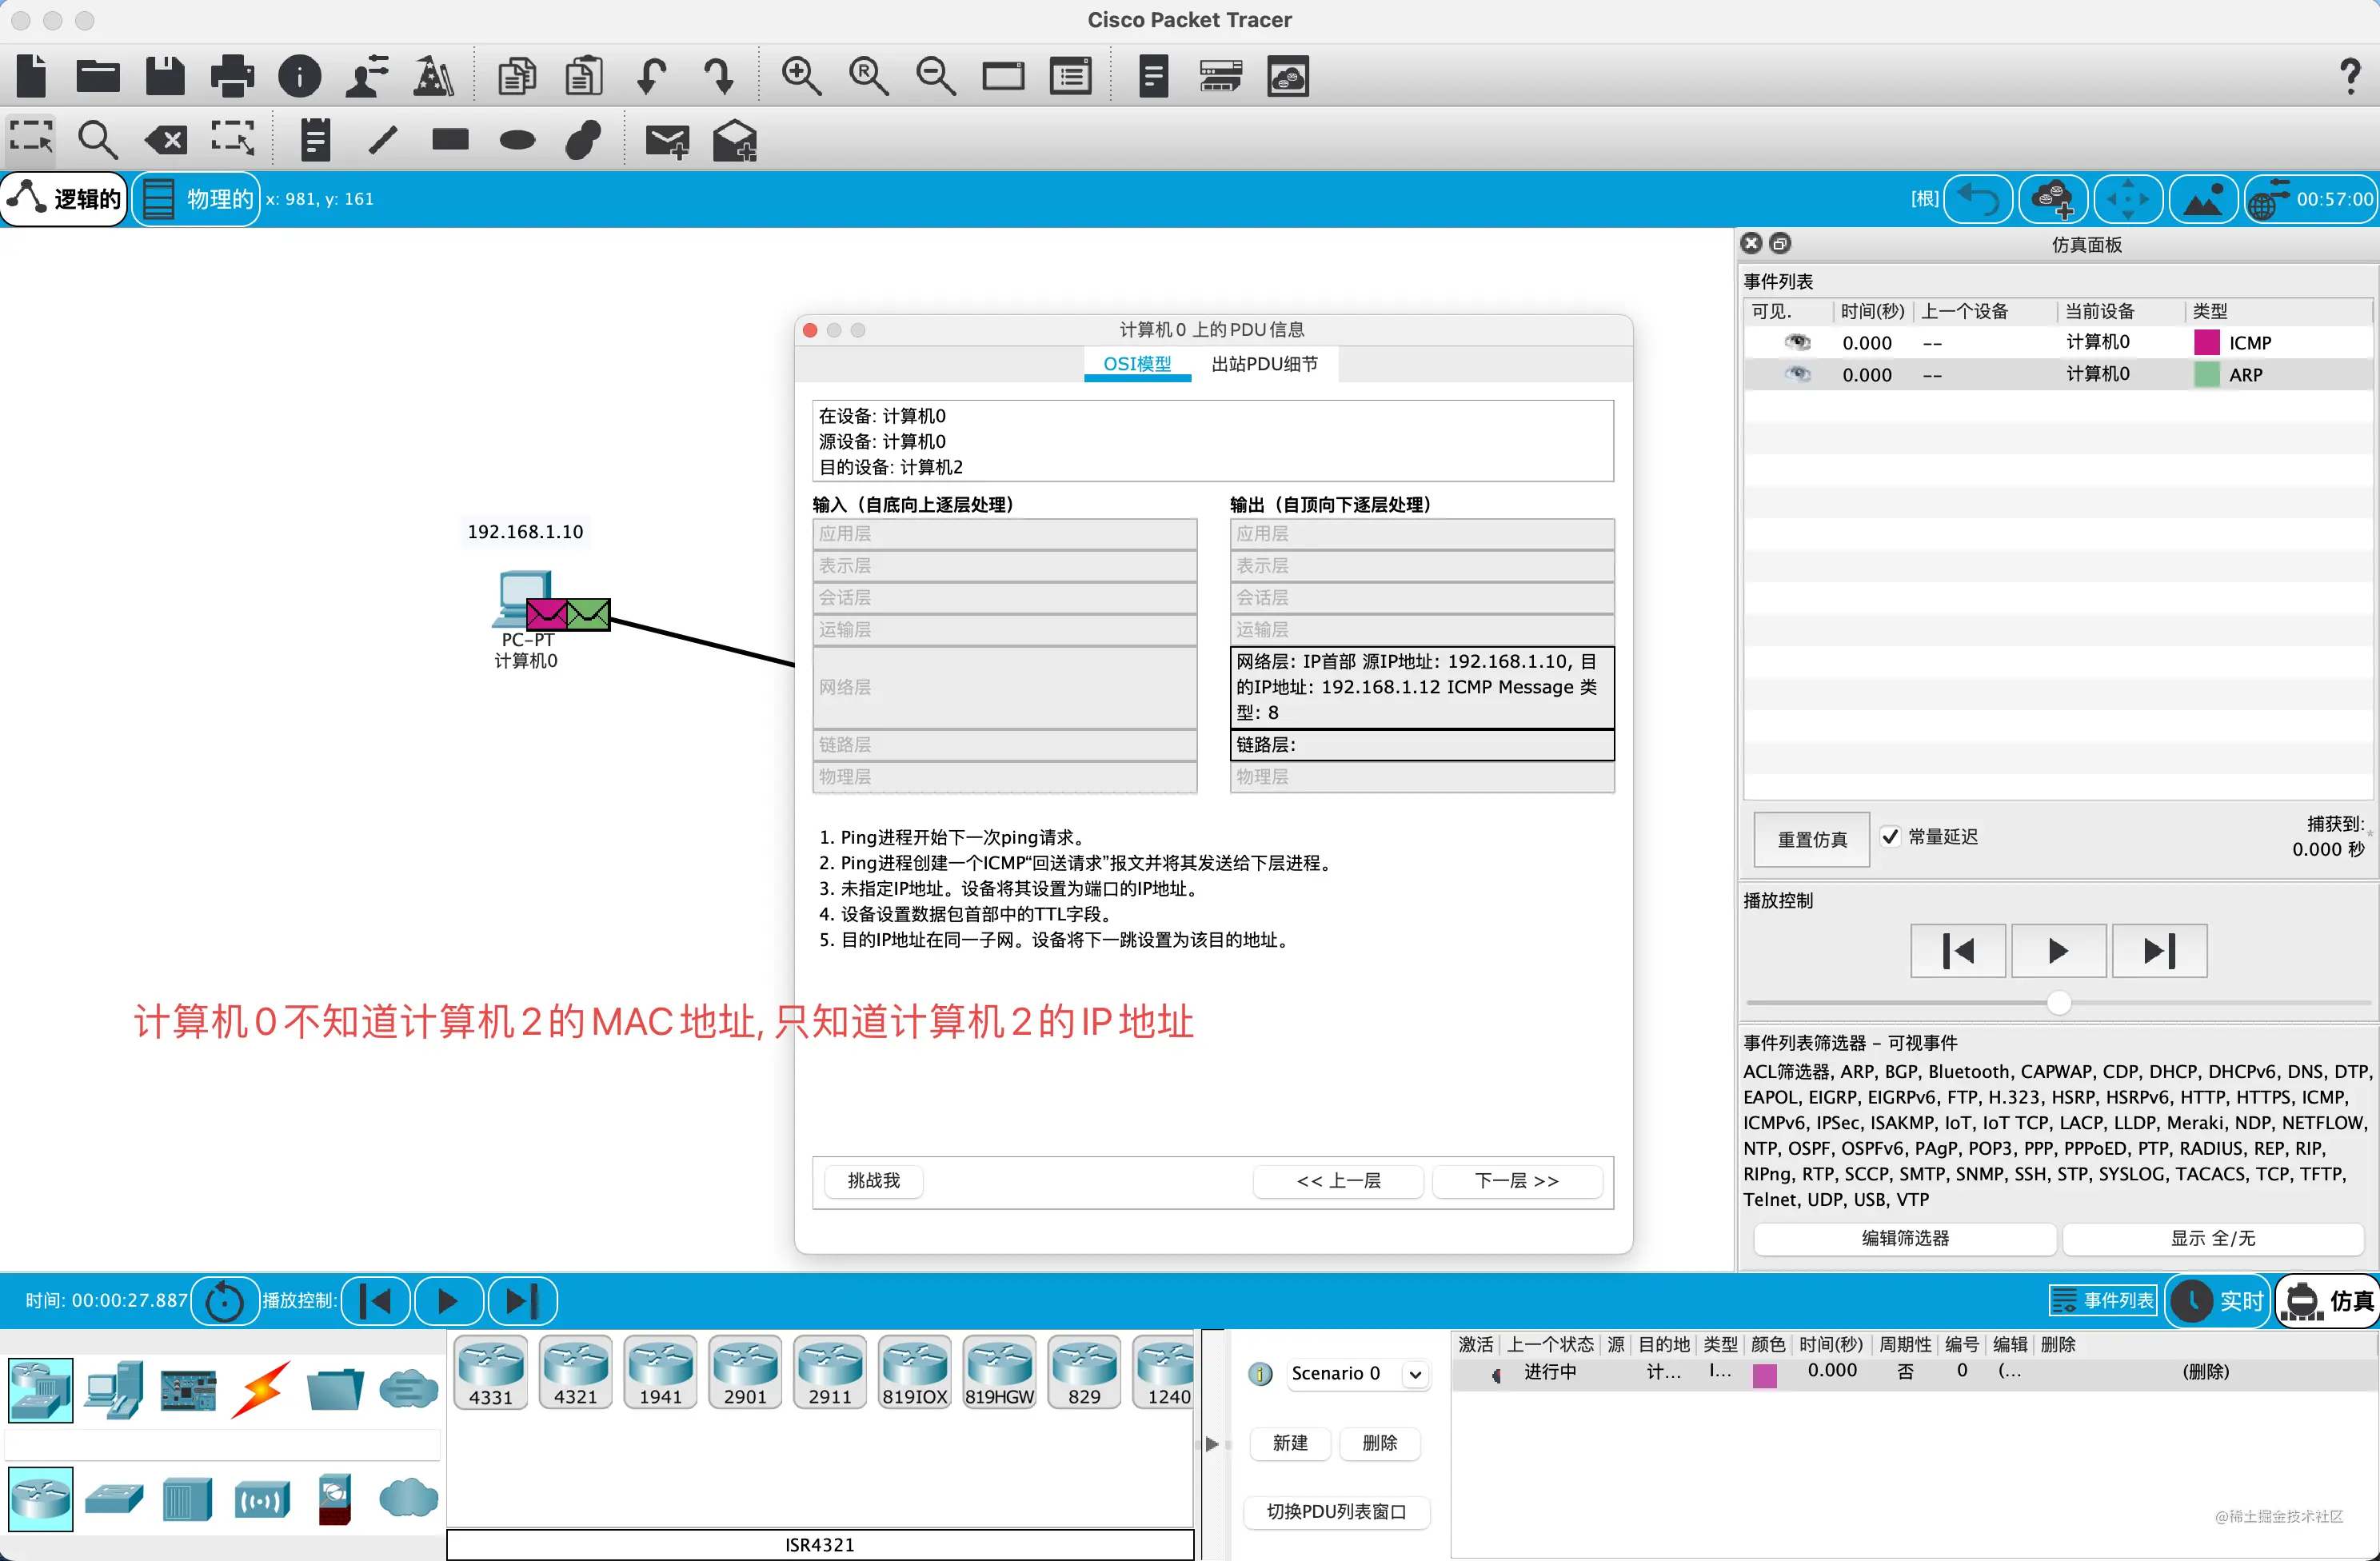Screen dimensions: 2380x1561
Task: Click the (删除) link in PDU list
Action: click(x=2205, y=1372)
